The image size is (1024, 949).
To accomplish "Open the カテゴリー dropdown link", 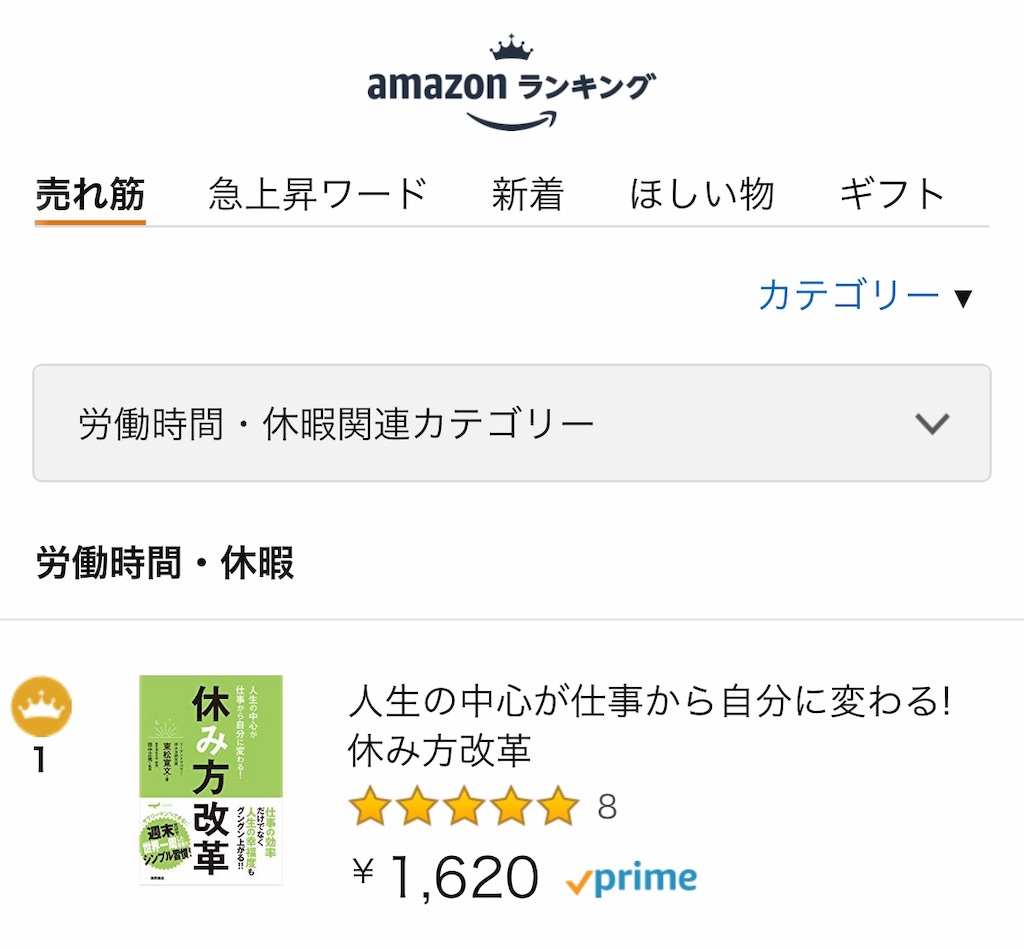I will (849, 295).
